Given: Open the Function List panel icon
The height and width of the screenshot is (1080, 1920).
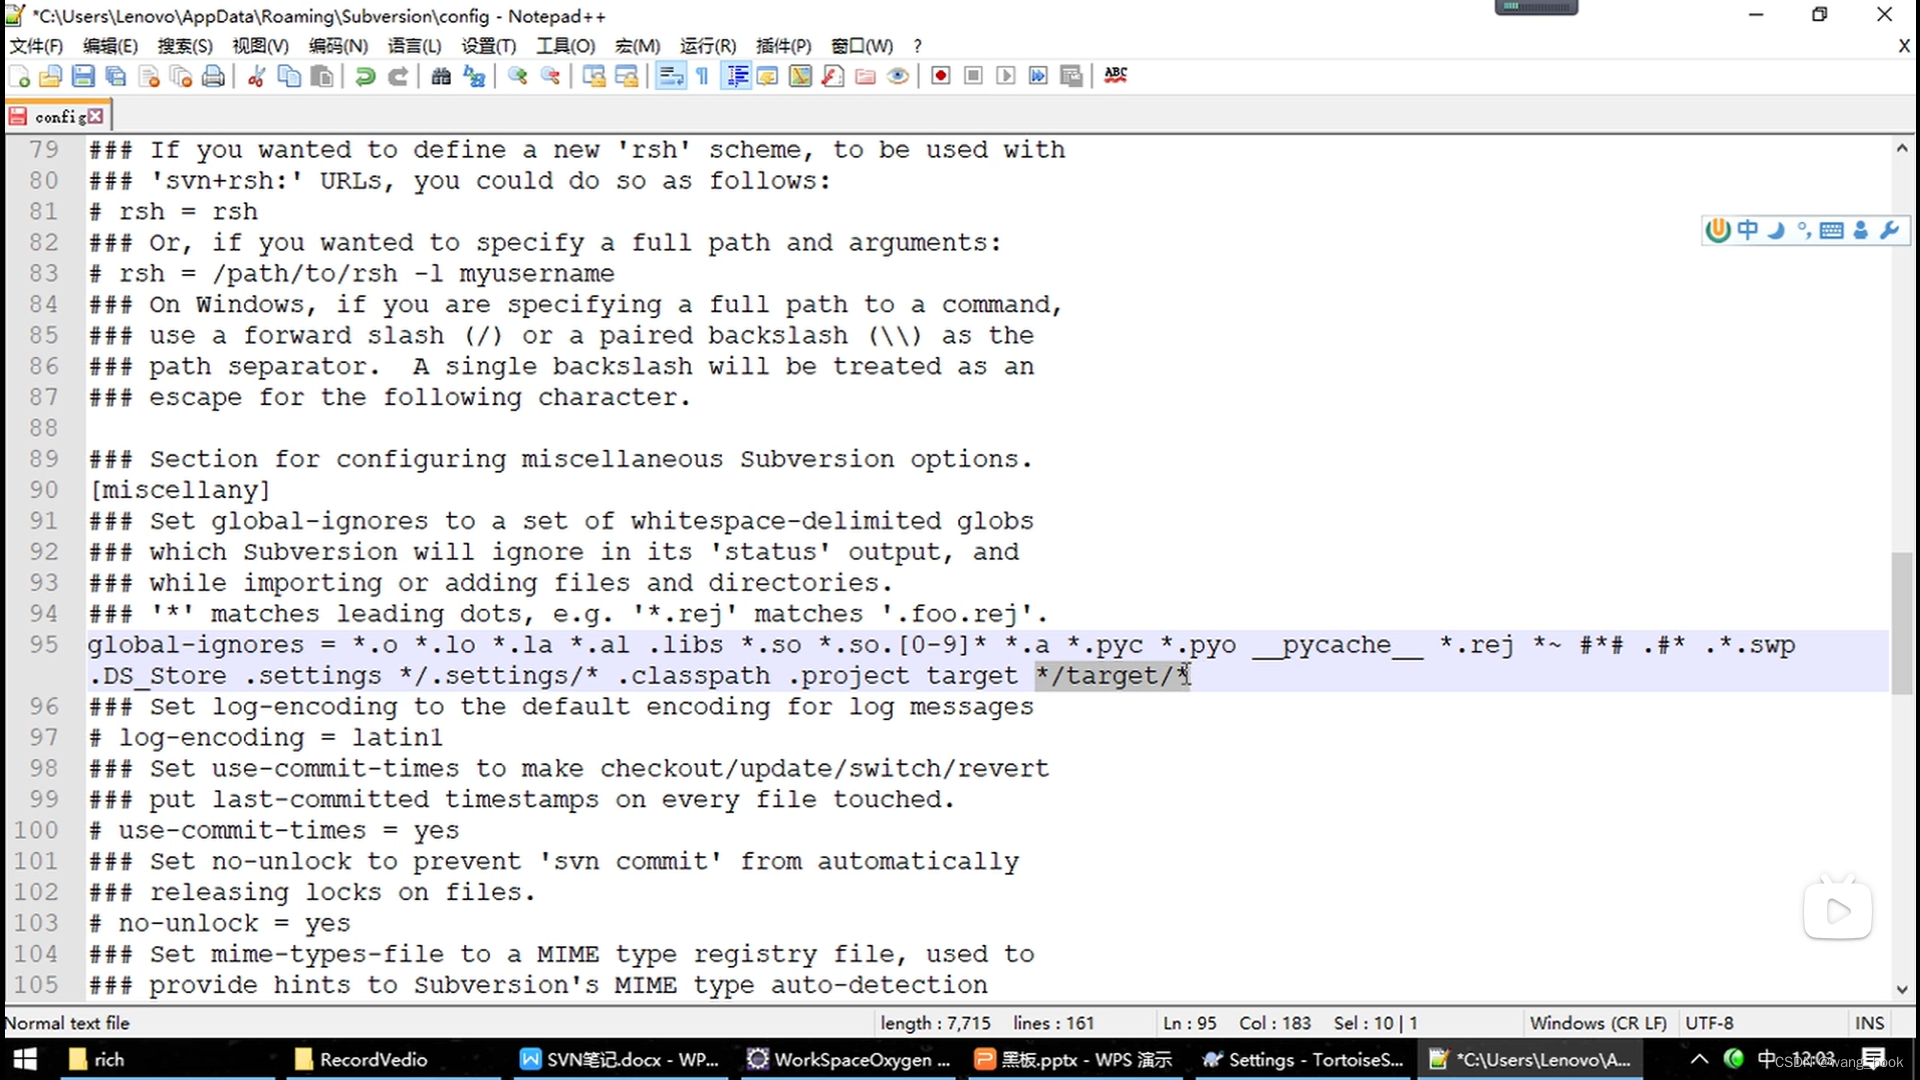Looking at the screenshot, I should click(x=833, y=76).
